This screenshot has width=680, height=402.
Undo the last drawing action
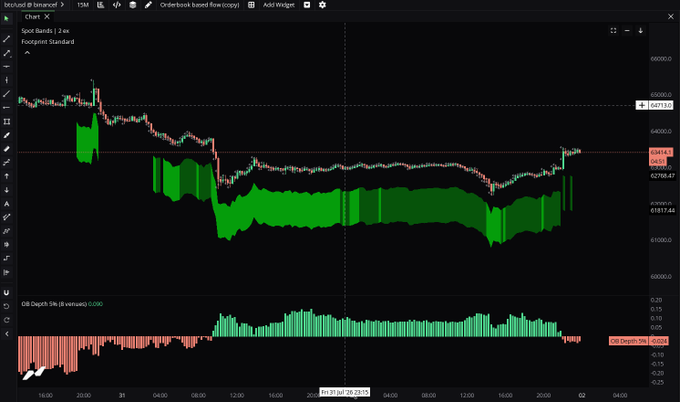click(x=7, y=307)
